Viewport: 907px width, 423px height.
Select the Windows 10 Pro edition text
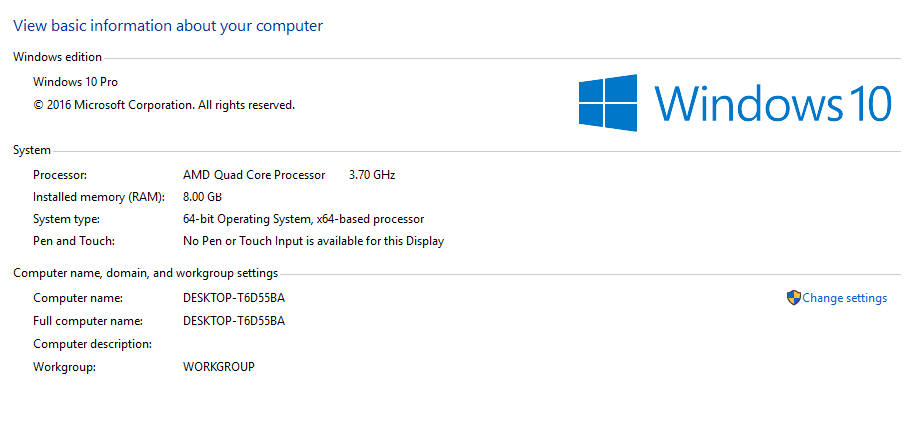[x=75, y=82]
